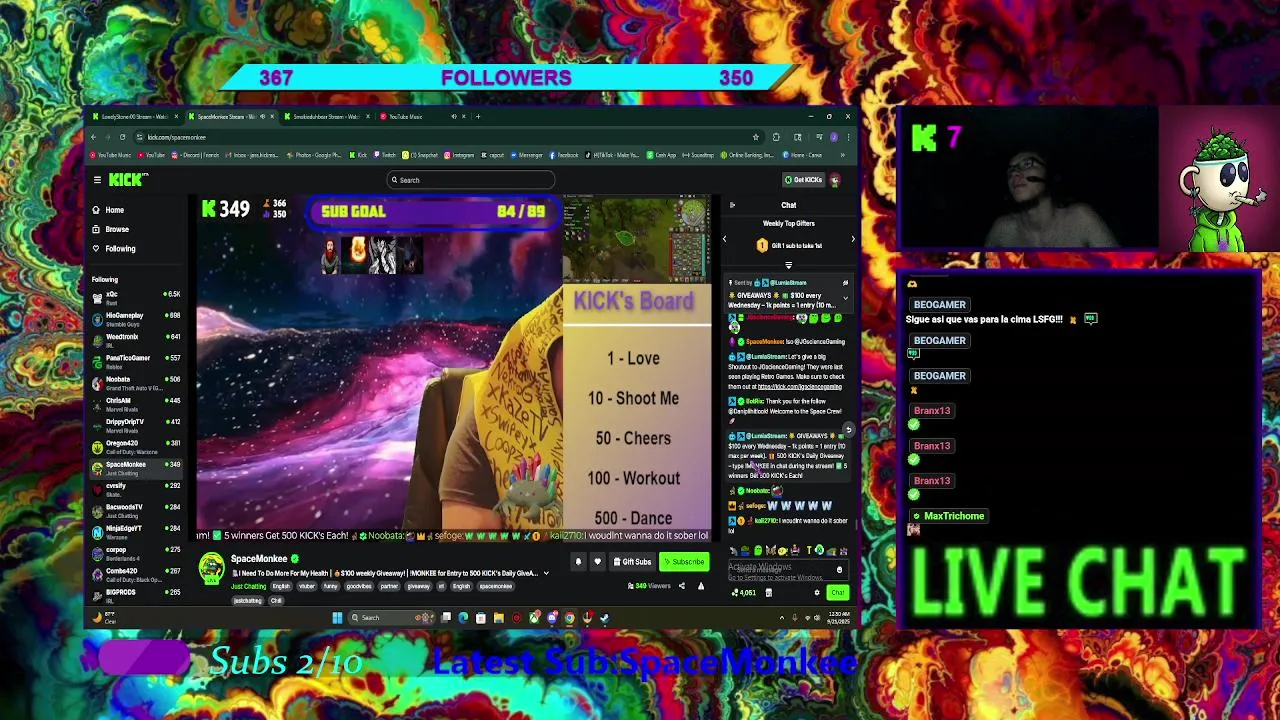Open chat settings gear icon
This screenshot has width=1280, height=720.
pos(817,592)
